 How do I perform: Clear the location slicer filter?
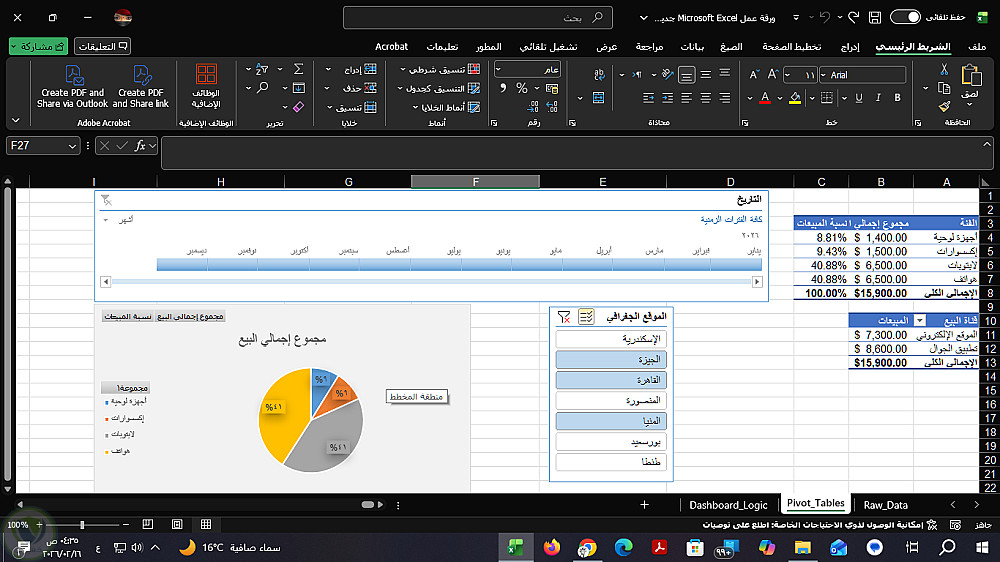point(564,316)
